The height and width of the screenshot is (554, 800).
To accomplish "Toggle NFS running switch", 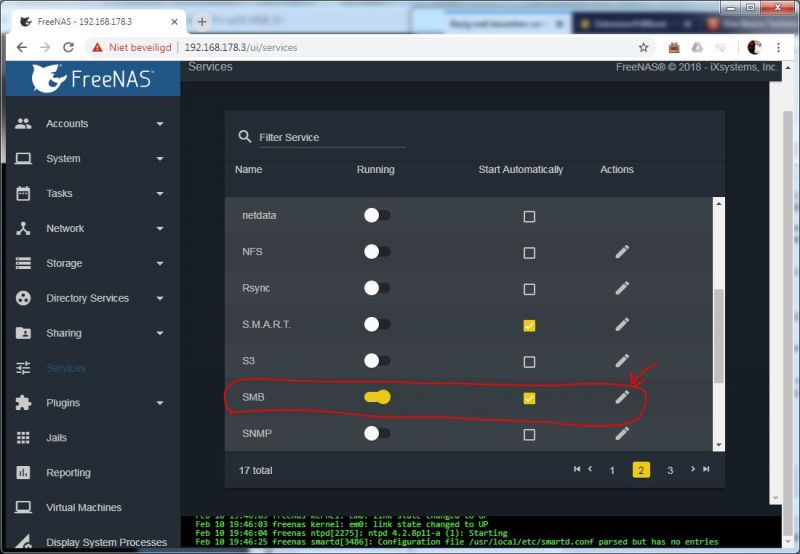I will click(x=377, y=251).
